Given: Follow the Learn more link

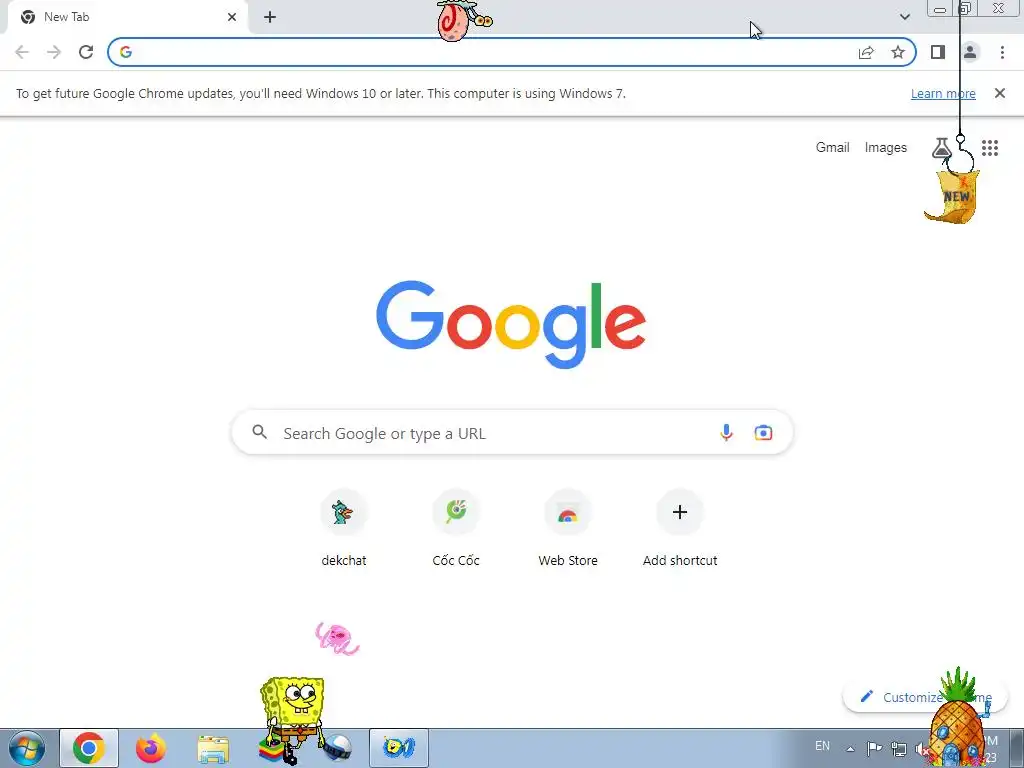Looking at the screenshot, I should point(943,93).
